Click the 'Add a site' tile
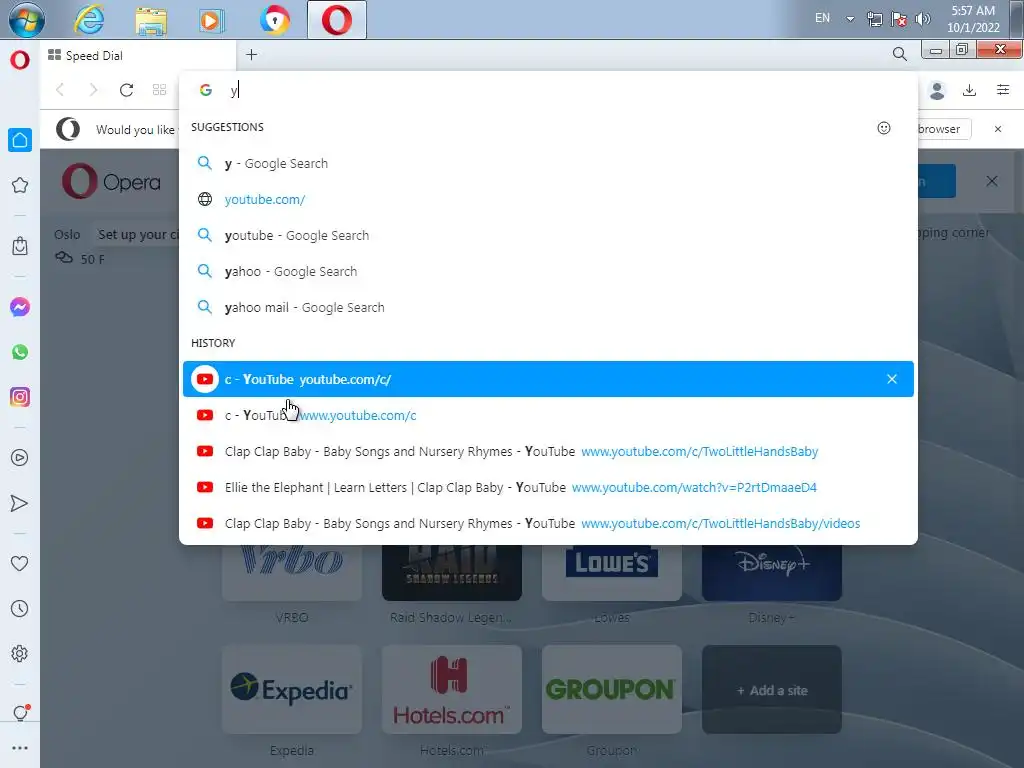 tap(772, 689)
